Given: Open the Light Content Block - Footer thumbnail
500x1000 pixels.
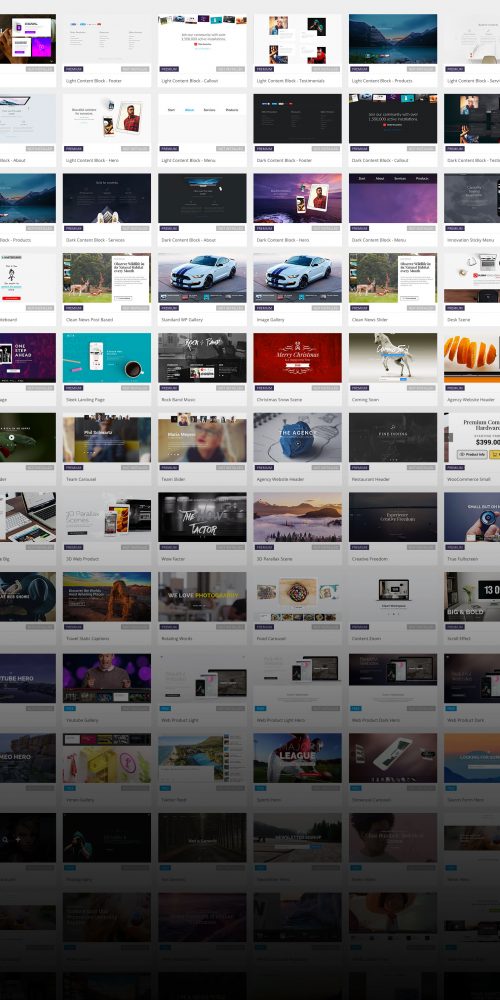Looking at the screenshot, I should [107, 39].
